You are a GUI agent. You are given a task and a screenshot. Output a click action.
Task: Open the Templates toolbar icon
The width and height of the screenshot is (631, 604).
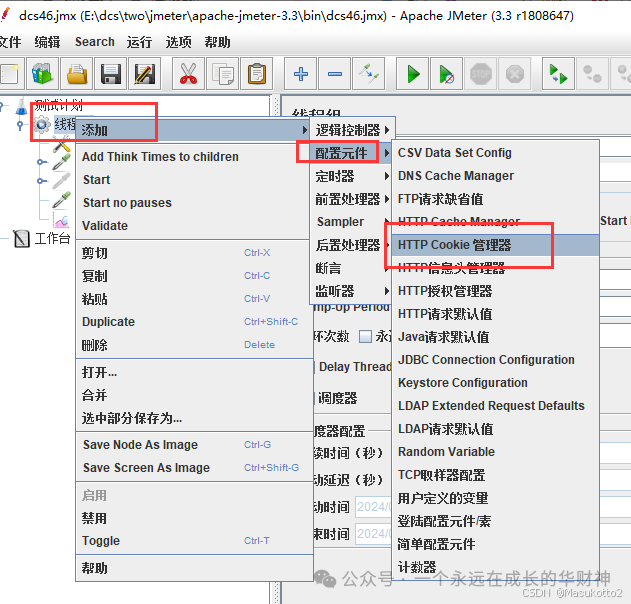click(x=43, y=74)
